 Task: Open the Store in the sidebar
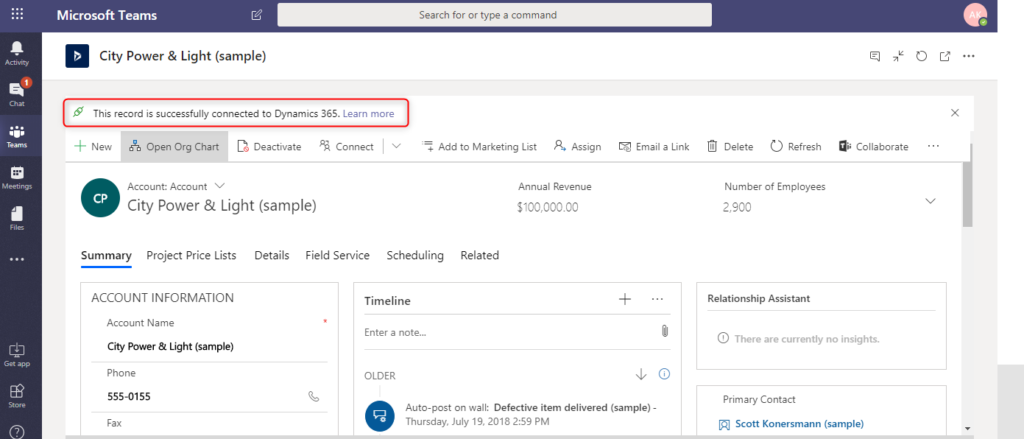(x=17, y=396)
